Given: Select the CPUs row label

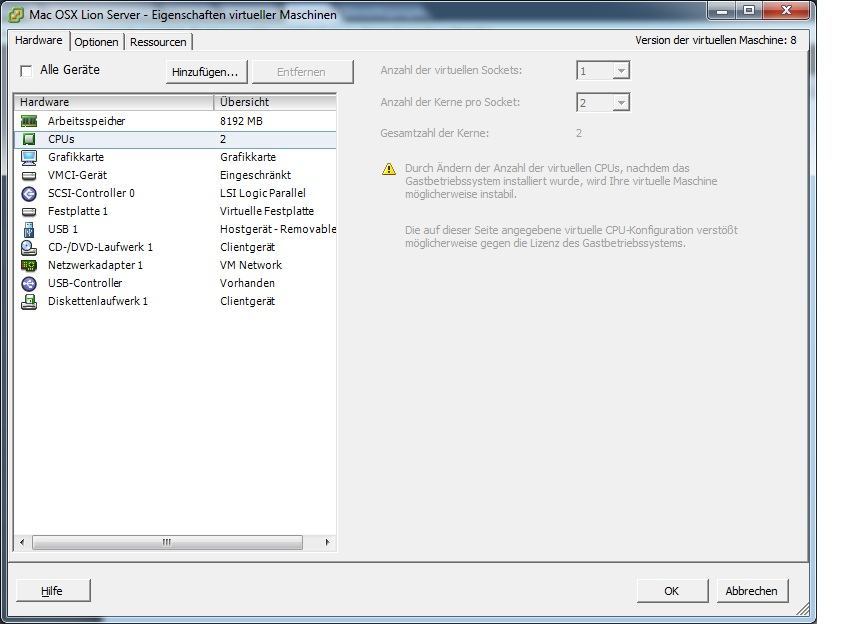Looking at the screenshot, I should pyautogui.click(x=61, y=139).
